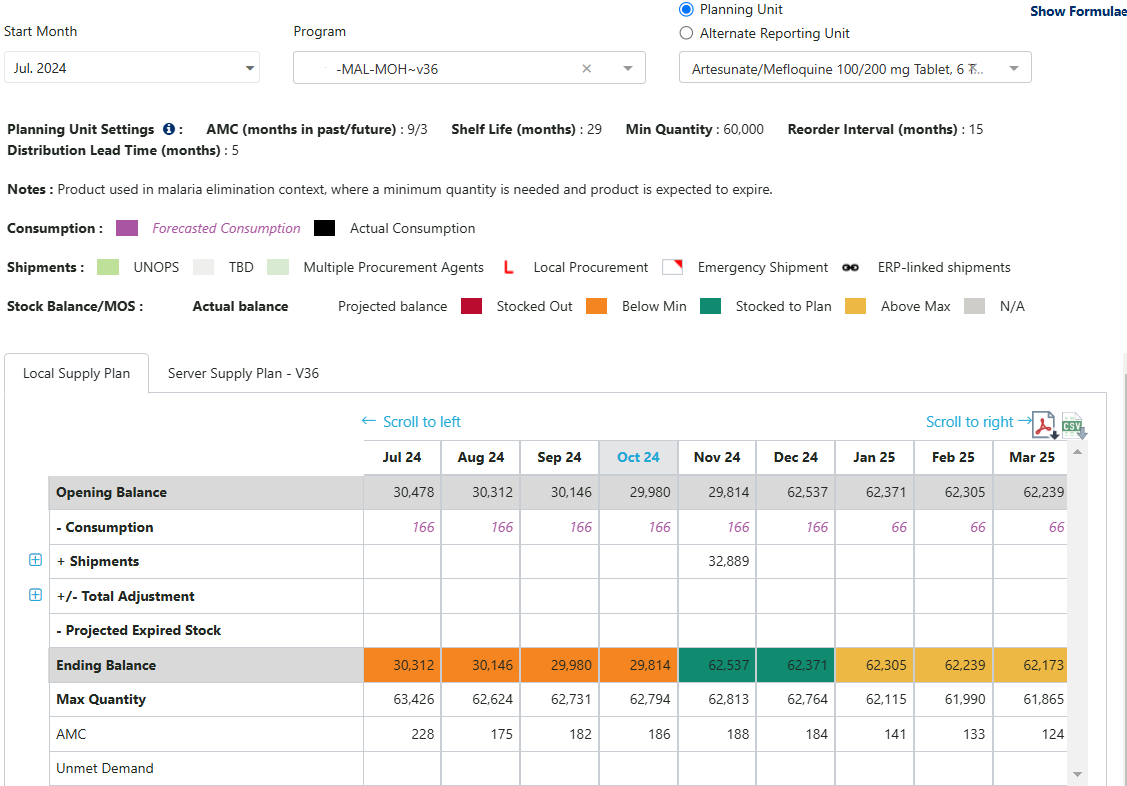Click Sep 24 column header
The image size is (1127, 786).
(x=559, y=457)
